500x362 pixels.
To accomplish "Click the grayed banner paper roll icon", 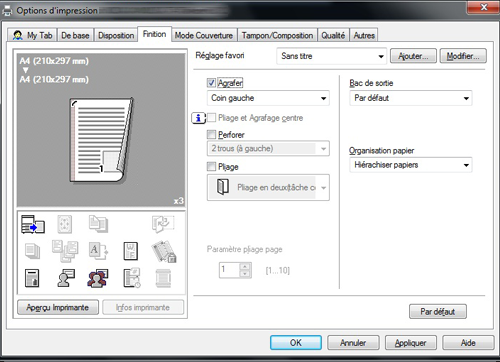I will pyautogui.click(x=163, y=278).
